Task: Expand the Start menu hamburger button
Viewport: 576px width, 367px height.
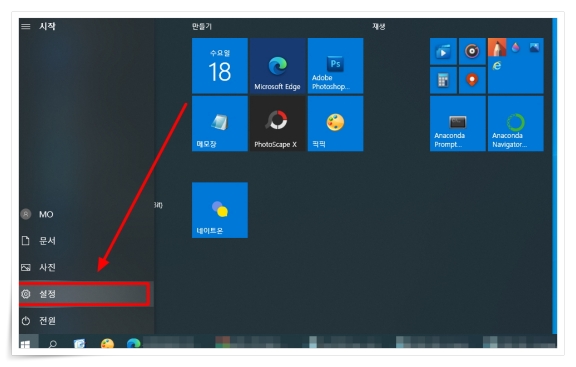Action: (x=26, y=26)
